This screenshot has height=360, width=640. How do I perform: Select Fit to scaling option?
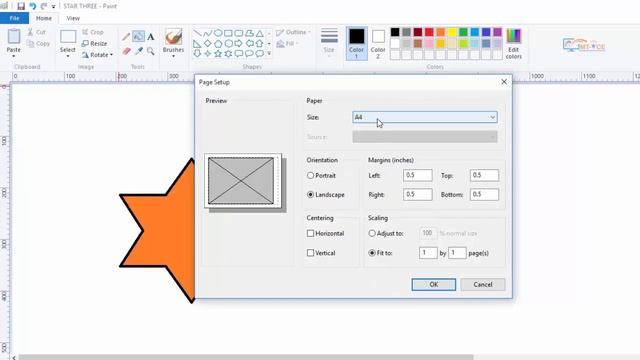(372, 253)
